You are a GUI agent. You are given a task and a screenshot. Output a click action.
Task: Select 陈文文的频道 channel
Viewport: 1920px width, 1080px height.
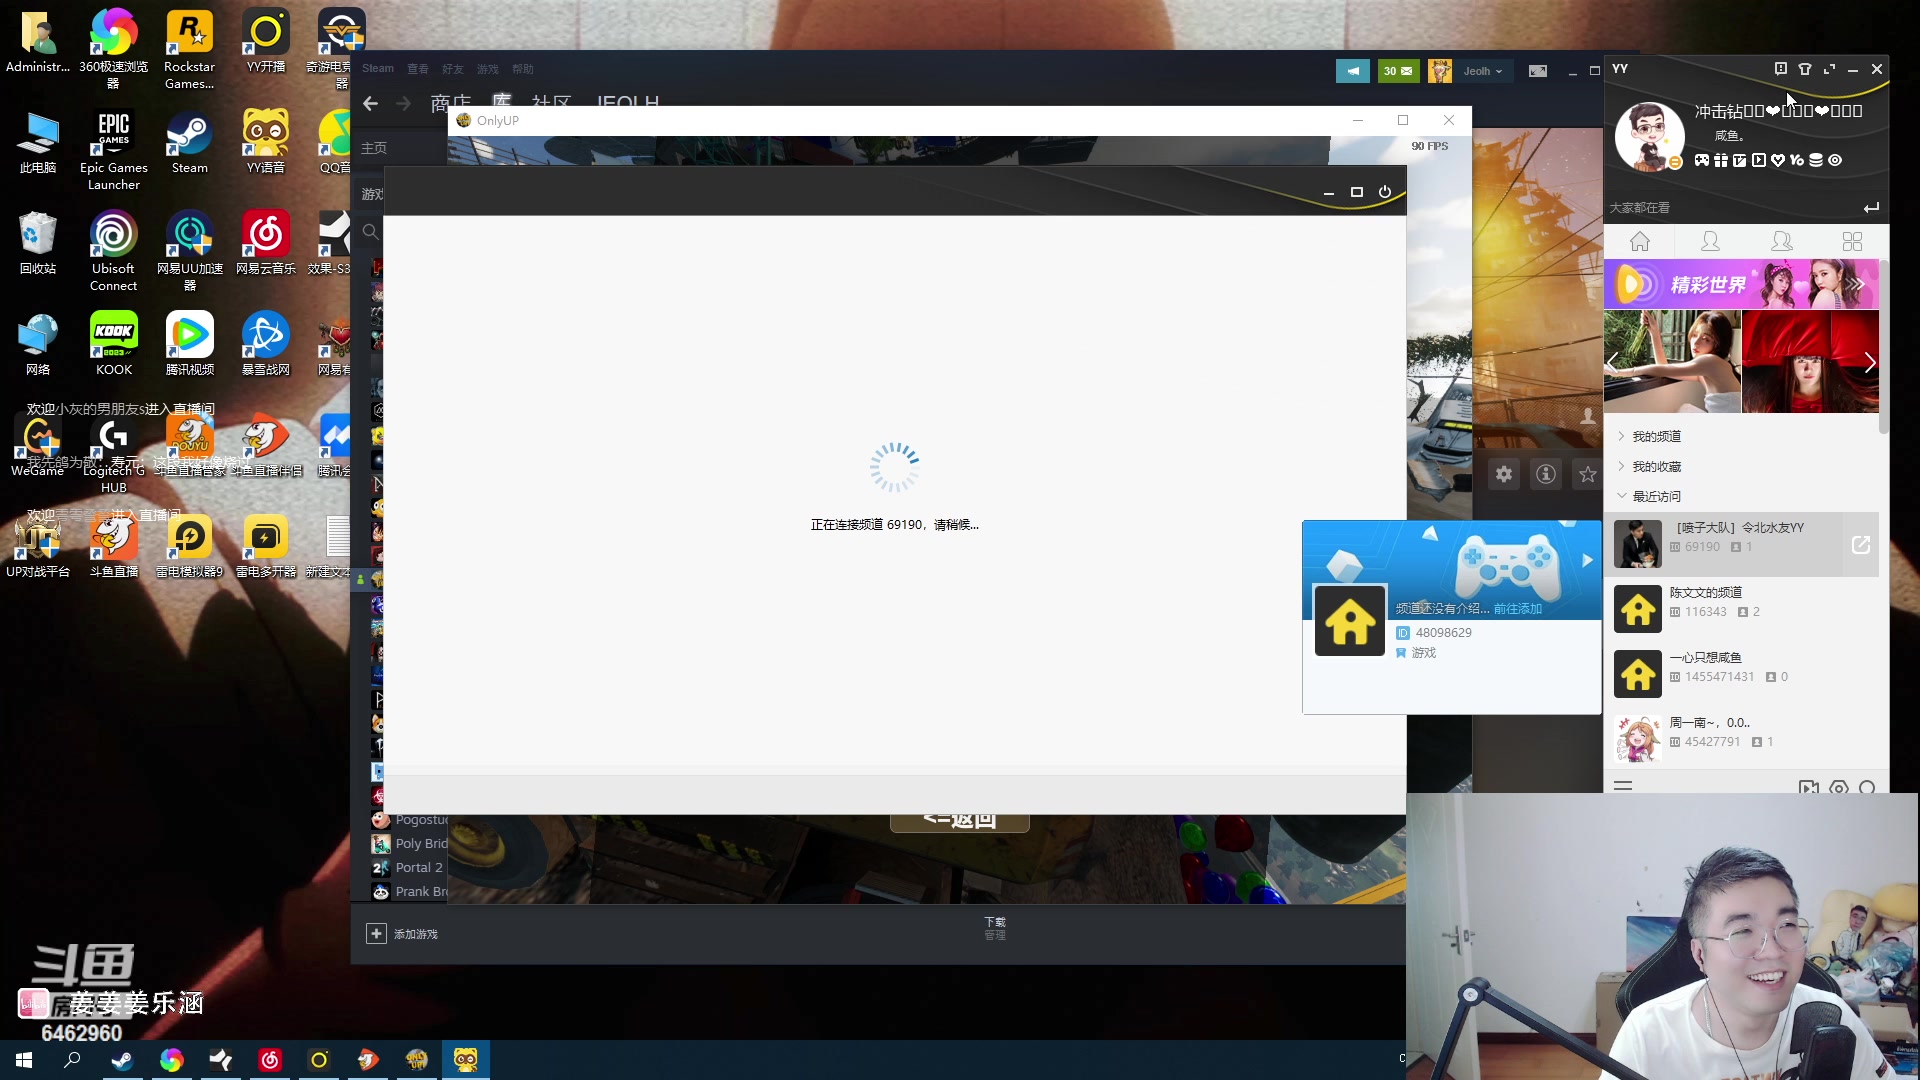pyautogui.click(x=1741, y=609)
